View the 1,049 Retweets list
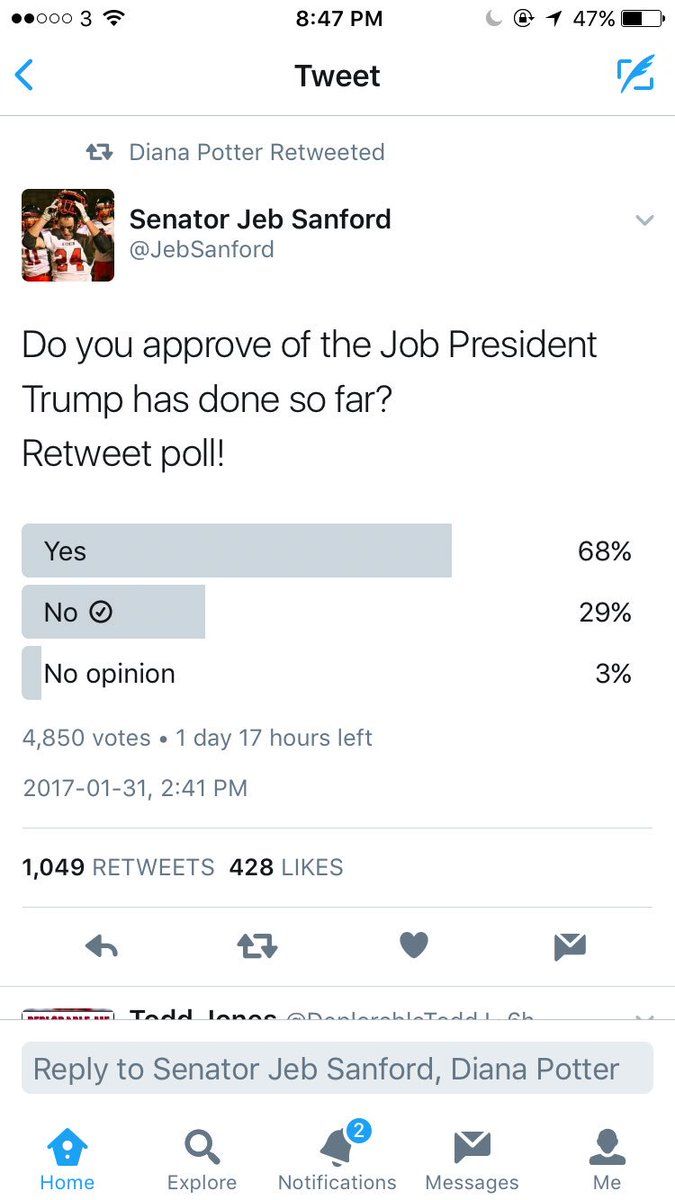This screenshot has width=675, height=1200. tap(118, 867)
